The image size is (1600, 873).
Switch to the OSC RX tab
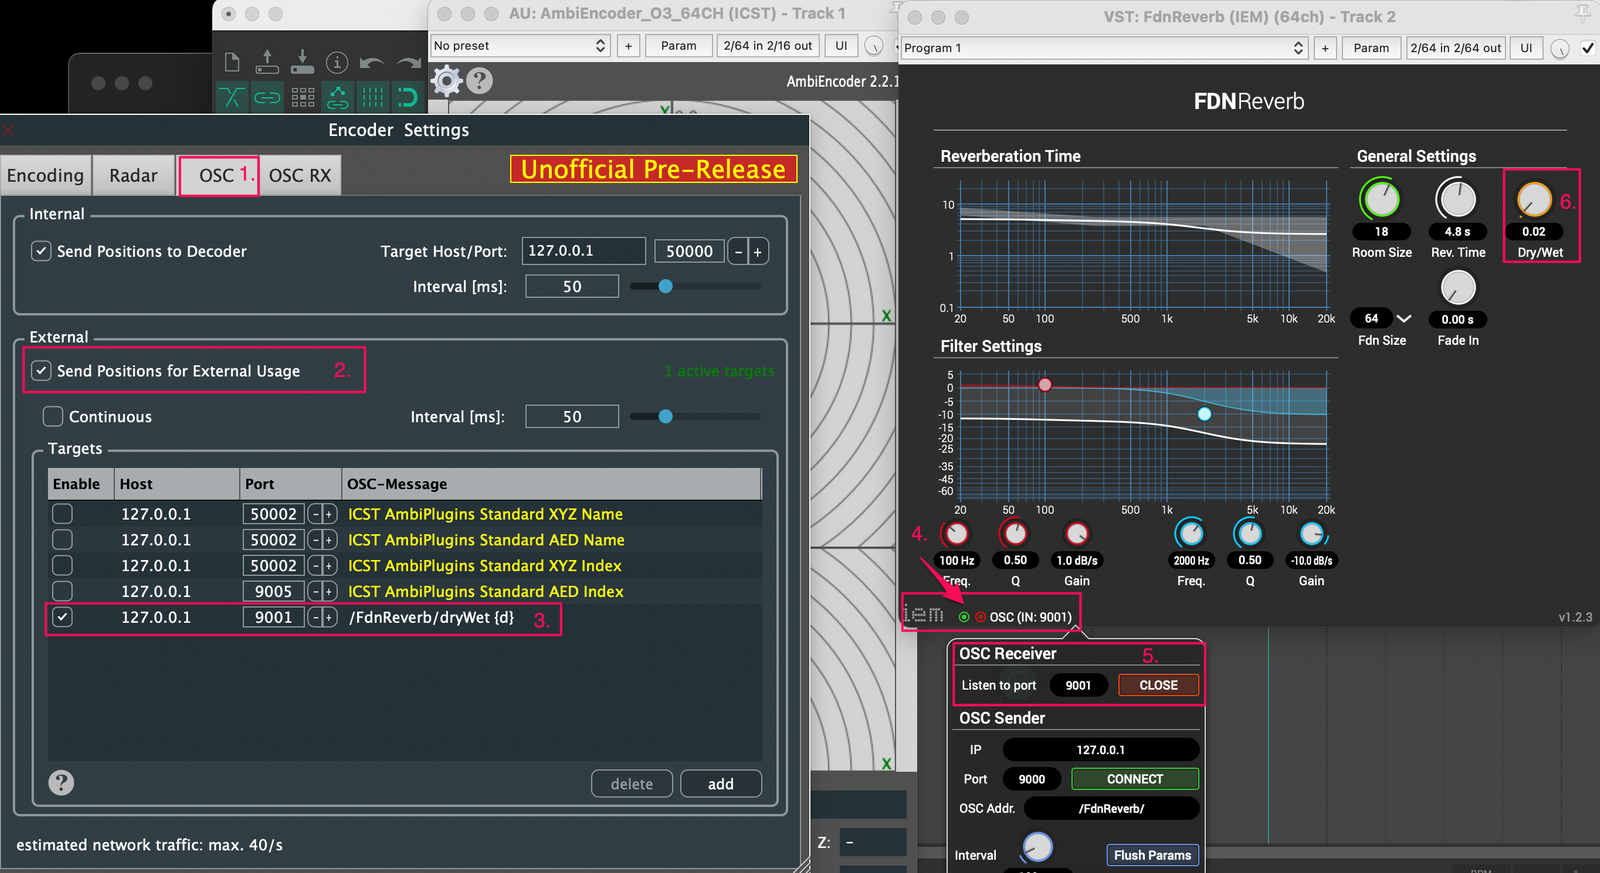pyautogui.click(x=300, y=176)
